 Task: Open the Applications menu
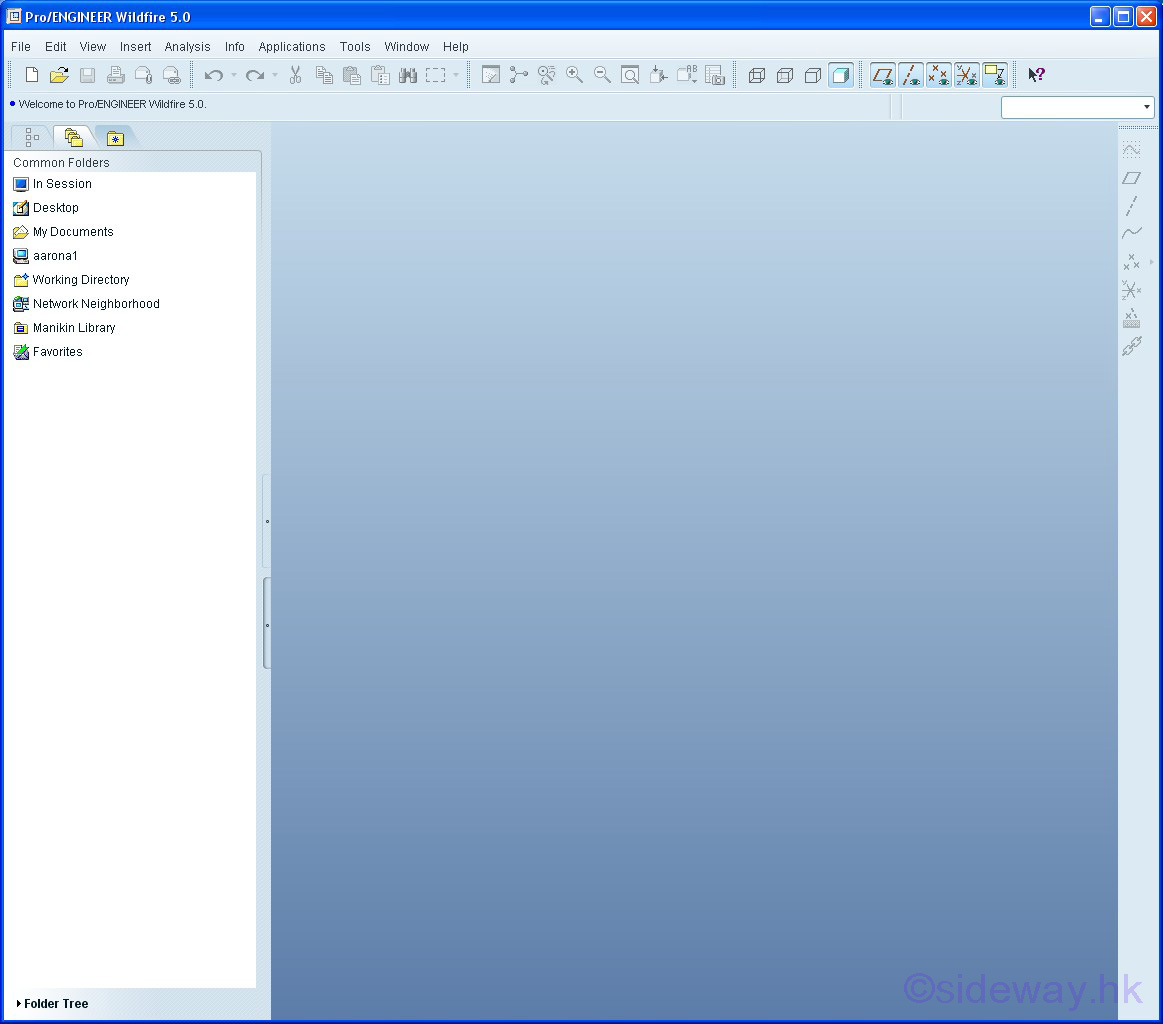291,47
